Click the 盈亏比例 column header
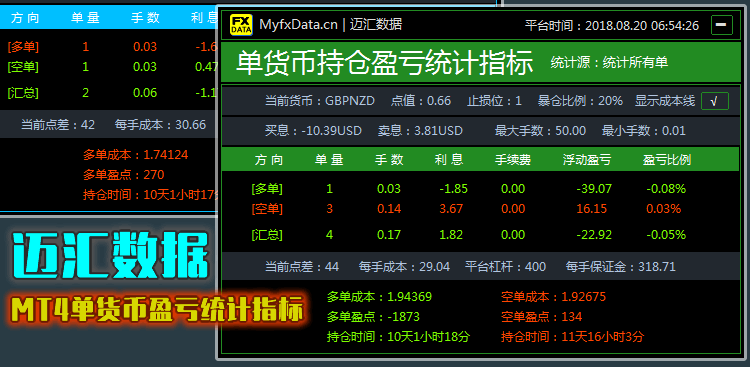 coord(667,160)
